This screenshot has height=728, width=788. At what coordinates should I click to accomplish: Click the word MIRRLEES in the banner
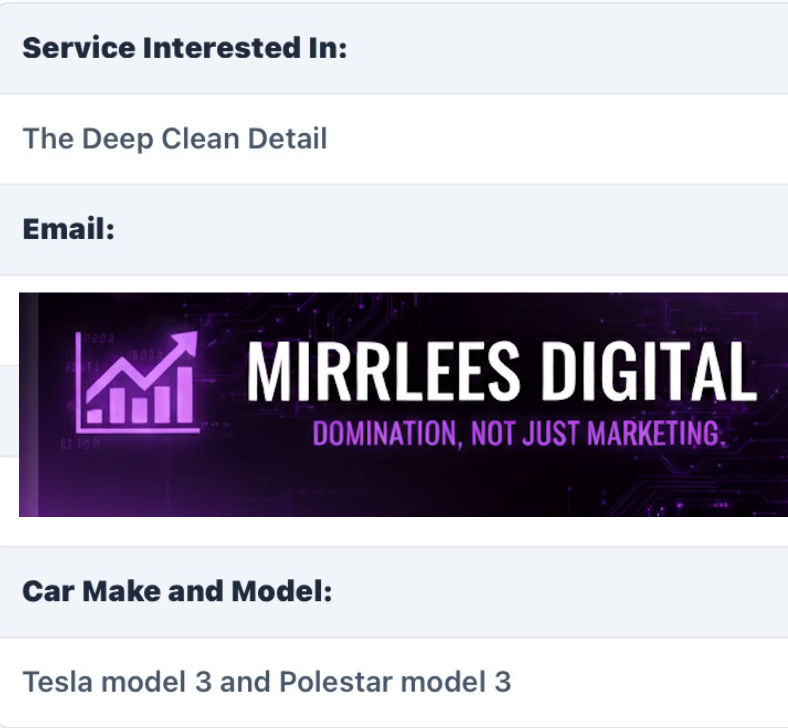[x=383, y=372]
